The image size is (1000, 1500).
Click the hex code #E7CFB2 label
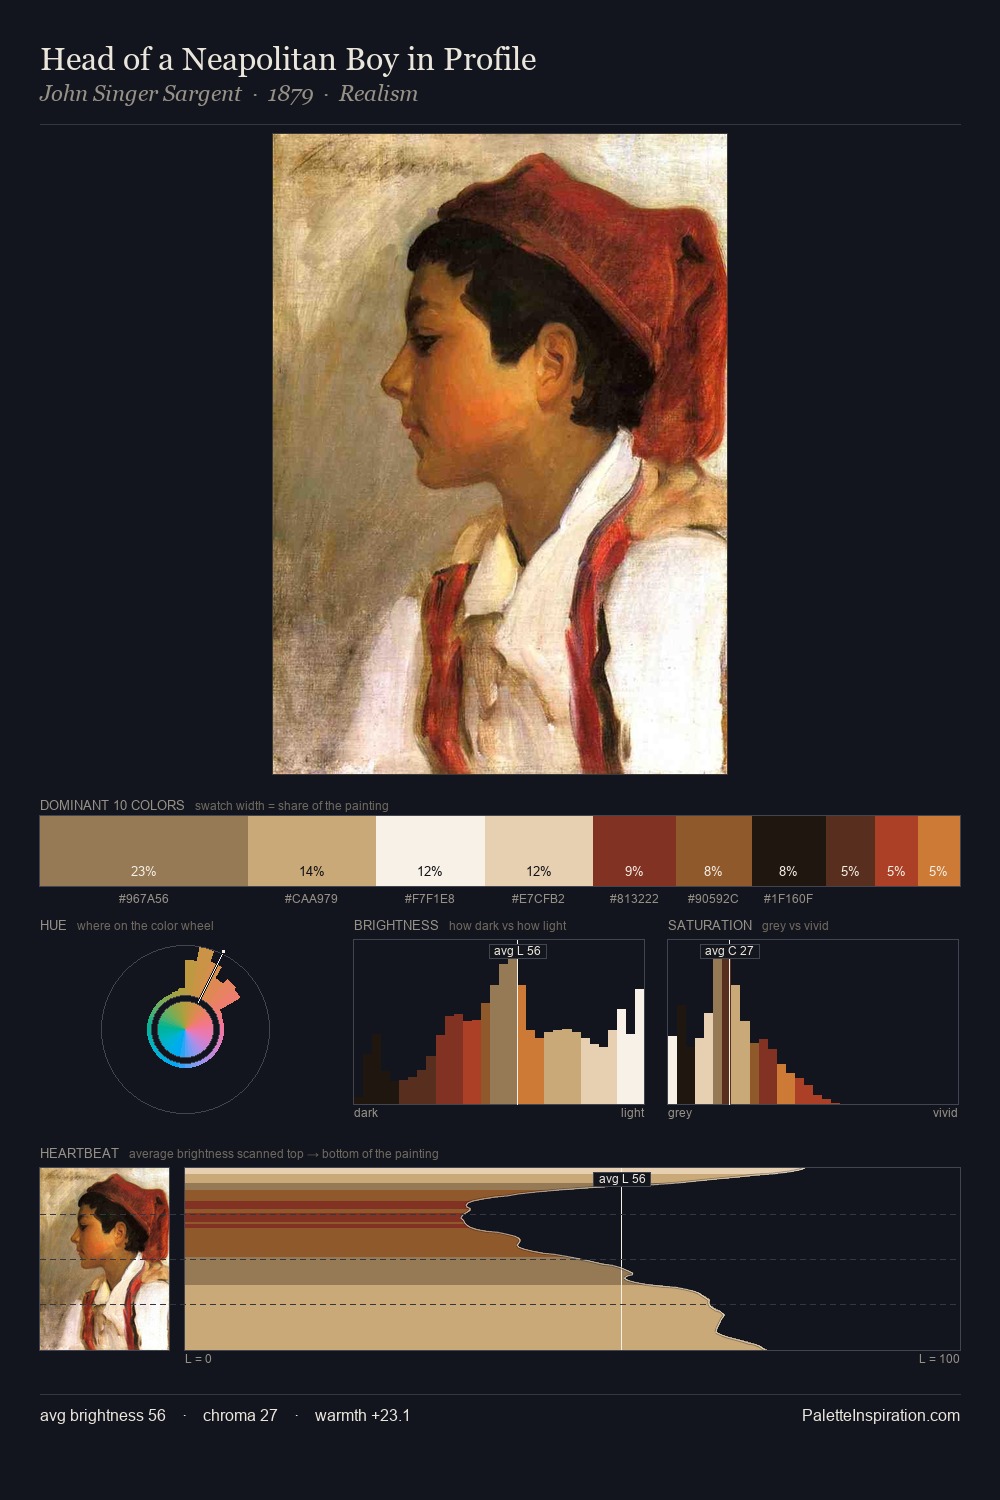538,899
